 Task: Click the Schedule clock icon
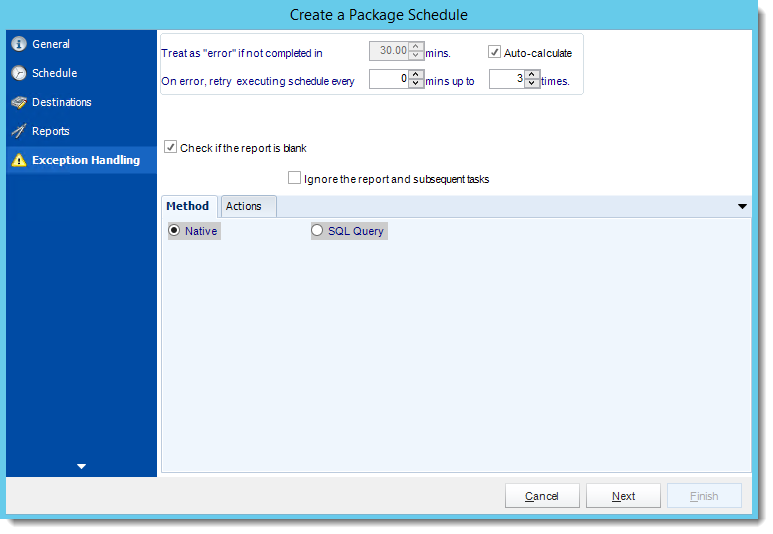click(x=19, y=73)
